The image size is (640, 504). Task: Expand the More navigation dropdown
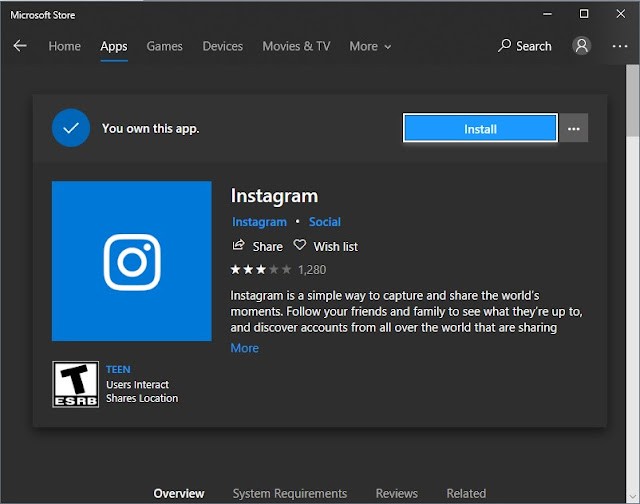(x=370, y=46)
